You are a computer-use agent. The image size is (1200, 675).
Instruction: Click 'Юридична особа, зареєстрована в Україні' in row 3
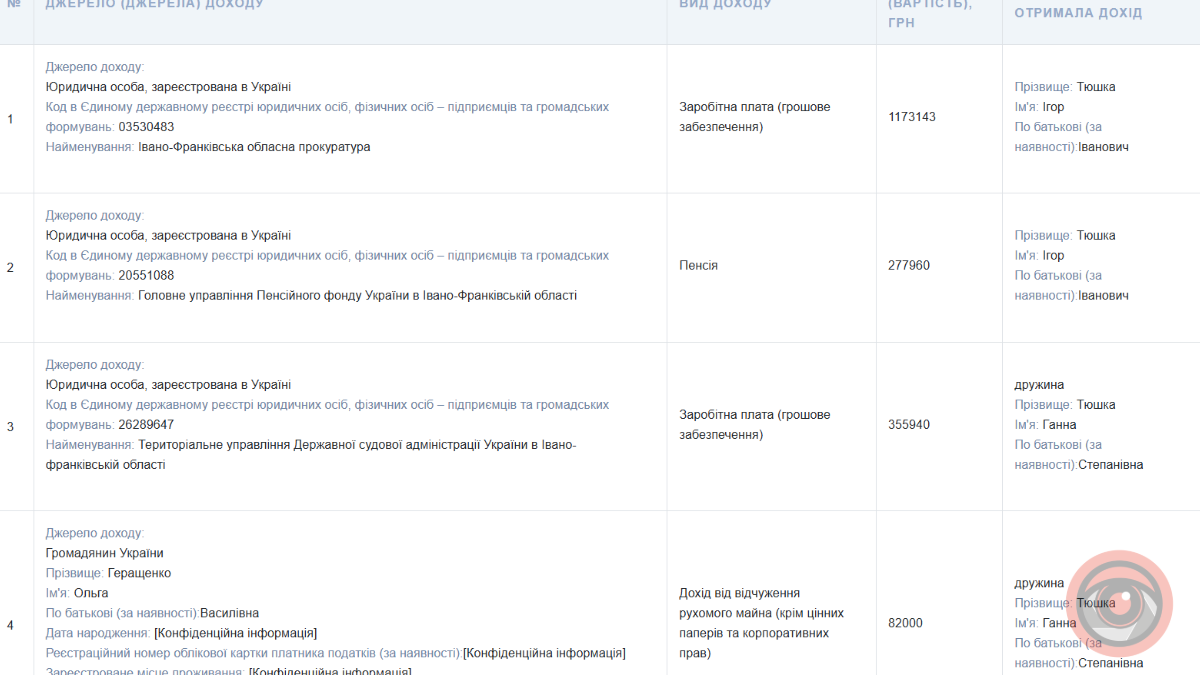point(168,385)
